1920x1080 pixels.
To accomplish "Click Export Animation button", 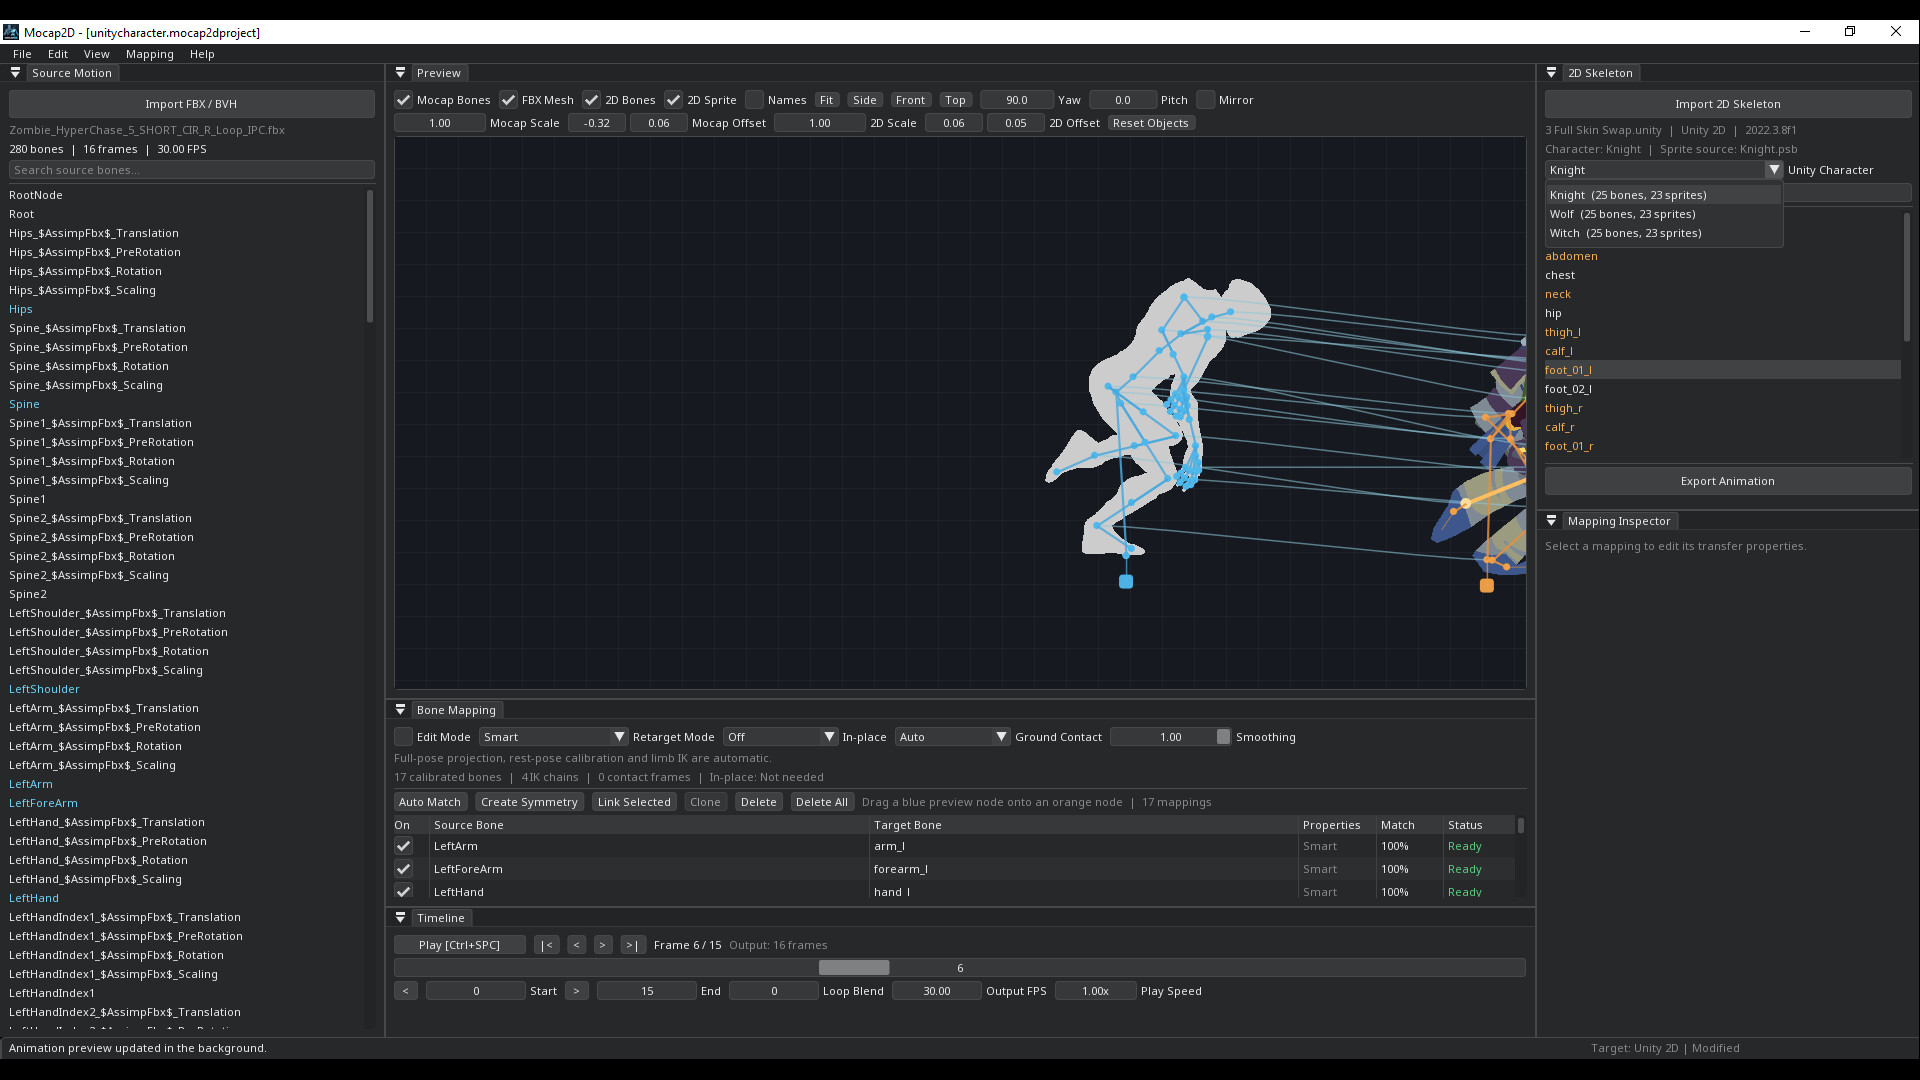I will [1727, 481].
